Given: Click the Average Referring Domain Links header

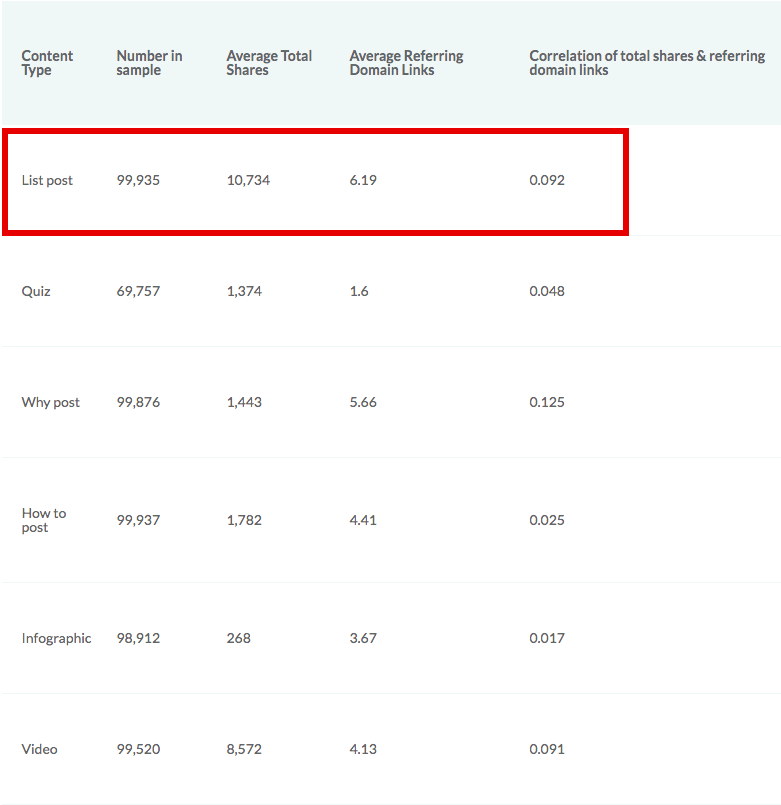Looking at the screenshot, I should 406,63.
